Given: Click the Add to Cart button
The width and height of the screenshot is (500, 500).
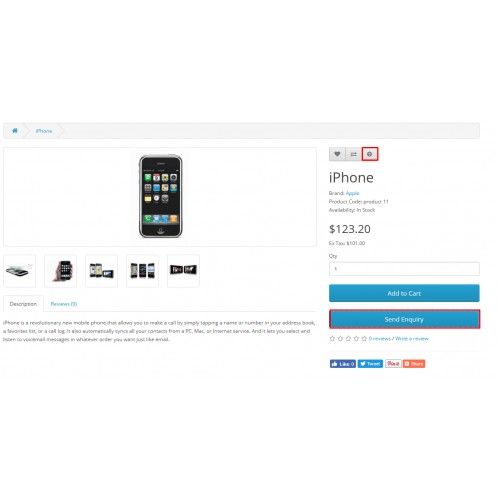Looking at the screenshot, I should point(404,293).
